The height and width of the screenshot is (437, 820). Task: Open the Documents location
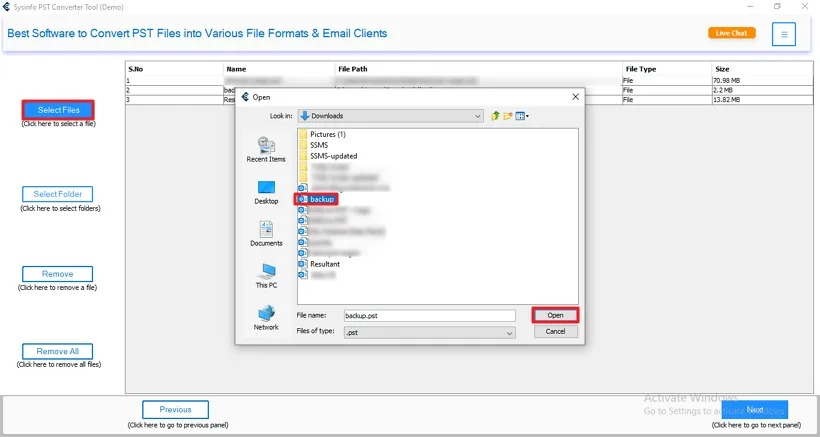266,234
